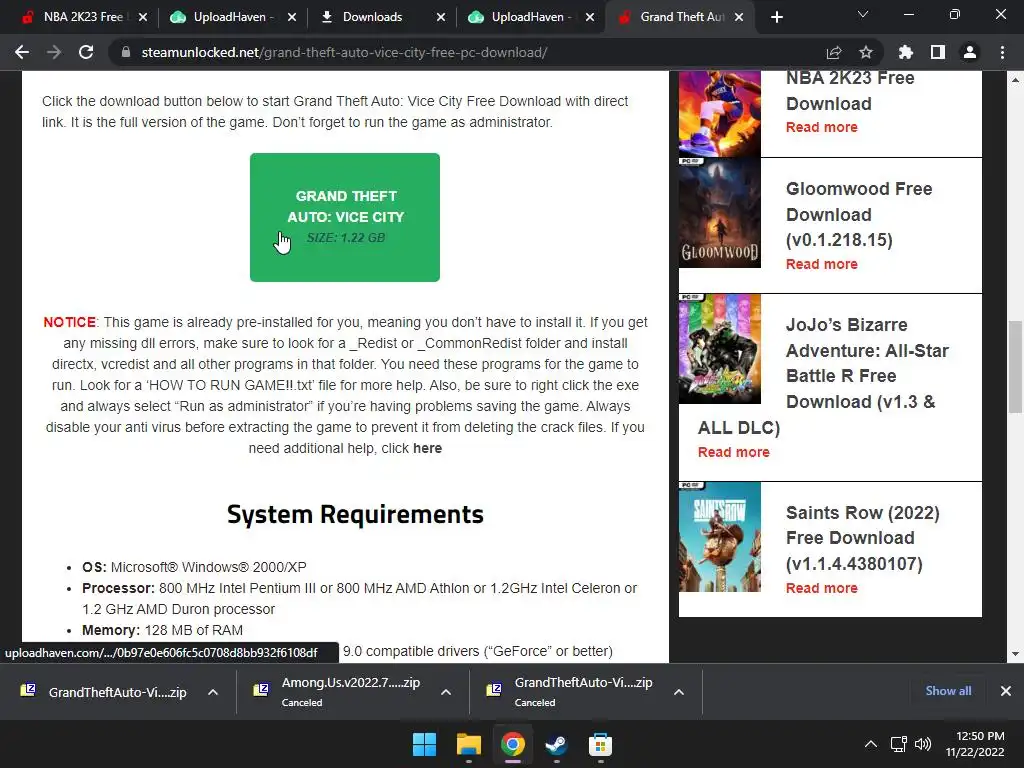The width and height of the screenshot is (1024, 768).
Task: Open the Gloomwood Free Download title
Action: coord(859,214)
